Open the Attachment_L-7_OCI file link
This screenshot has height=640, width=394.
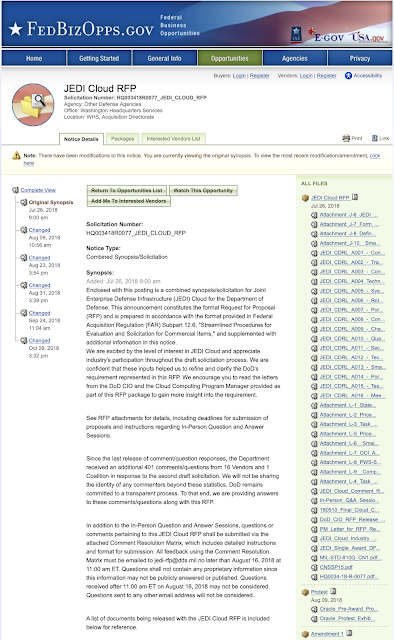pos(350,453)
